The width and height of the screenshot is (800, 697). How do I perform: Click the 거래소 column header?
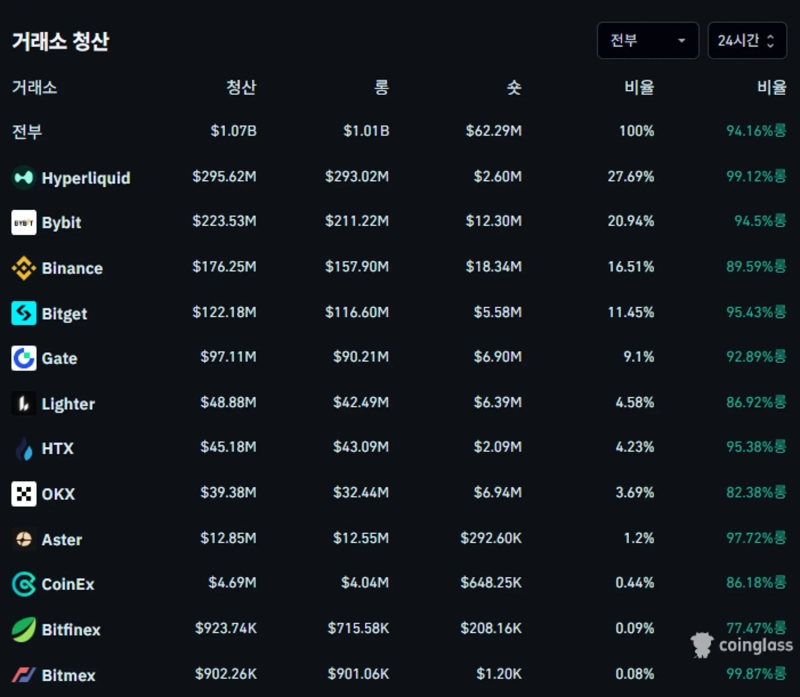34,87
